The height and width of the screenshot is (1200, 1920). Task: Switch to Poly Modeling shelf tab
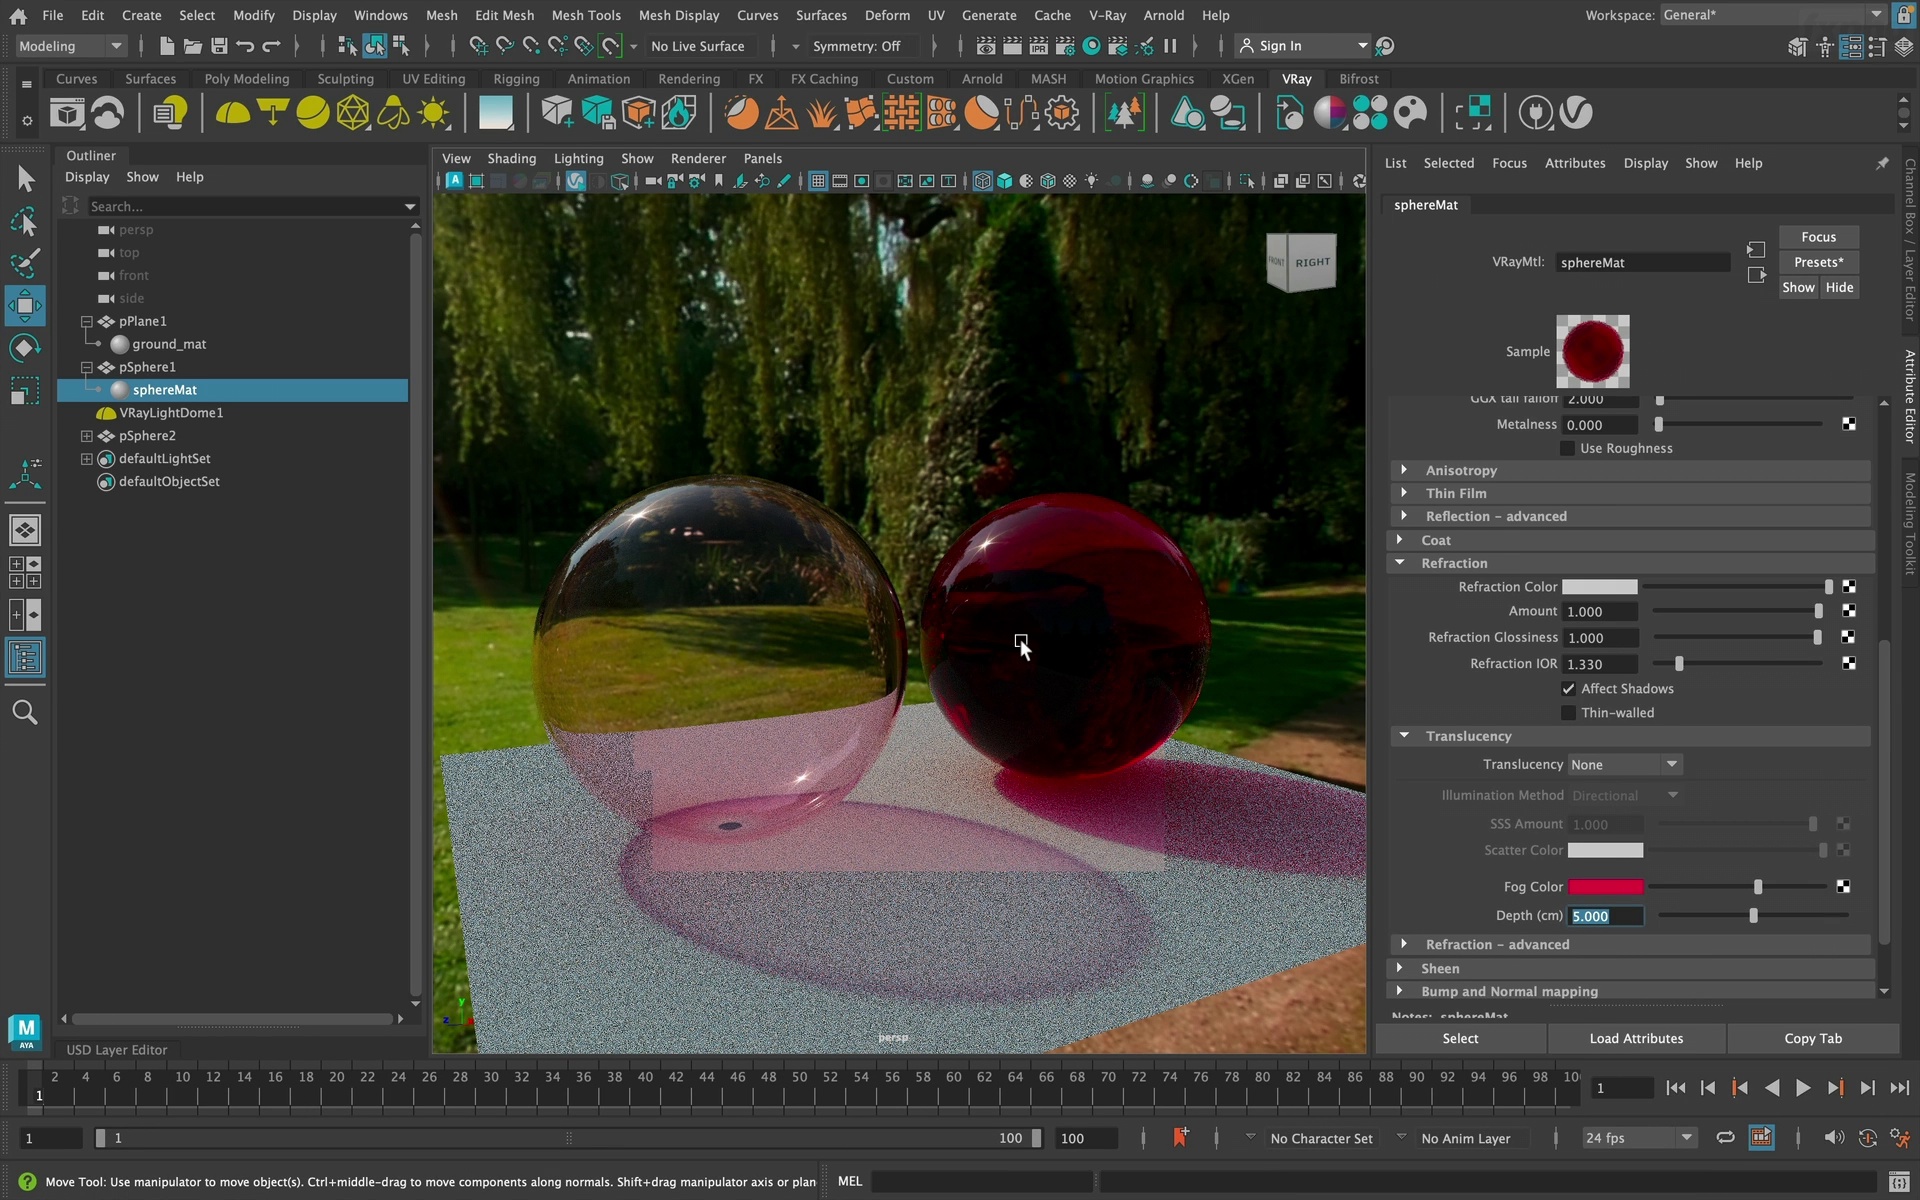(246, 79)
